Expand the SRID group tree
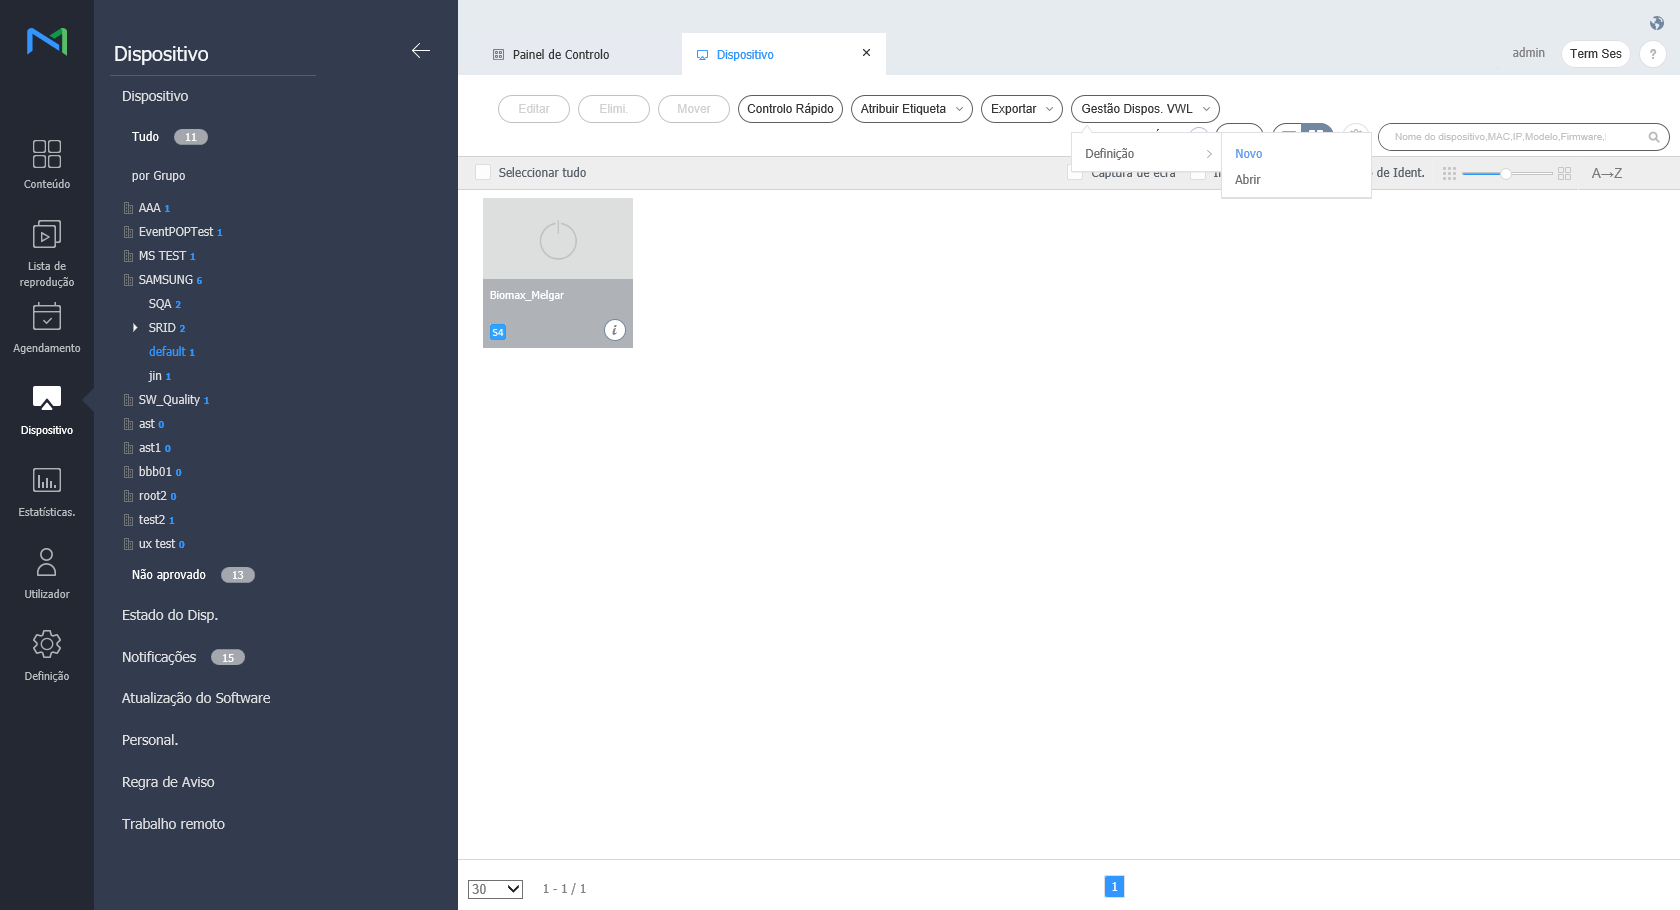 135,328
